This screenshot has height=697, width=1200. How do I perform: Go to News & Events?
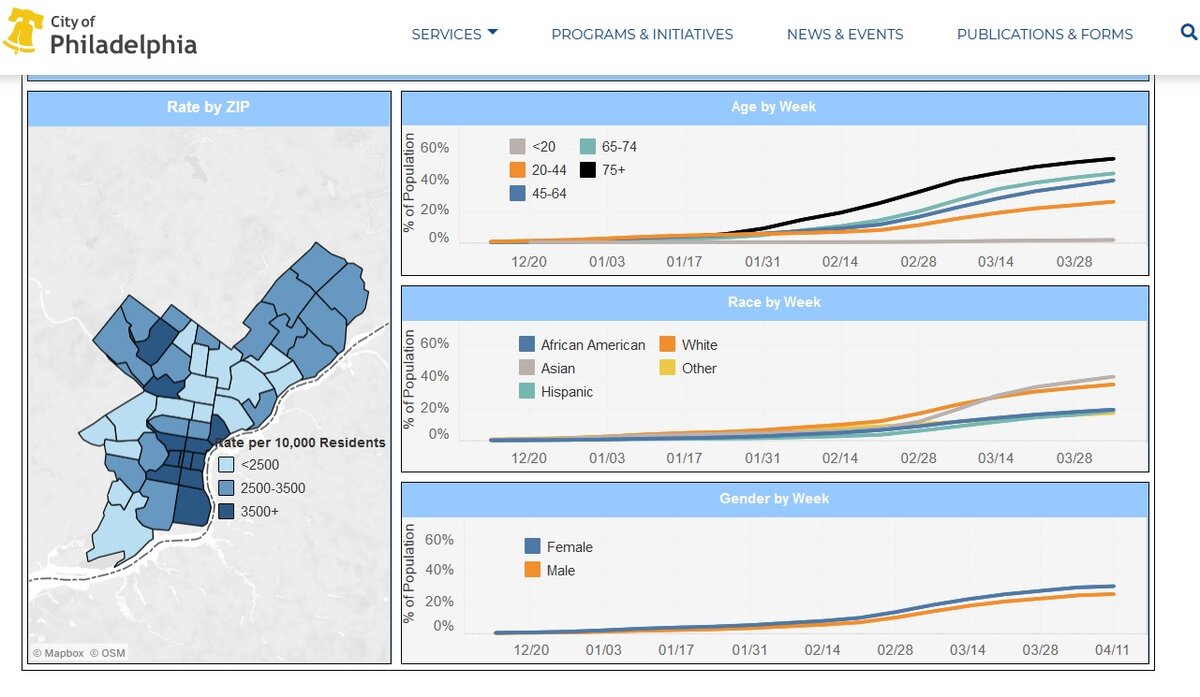point(845,34)
